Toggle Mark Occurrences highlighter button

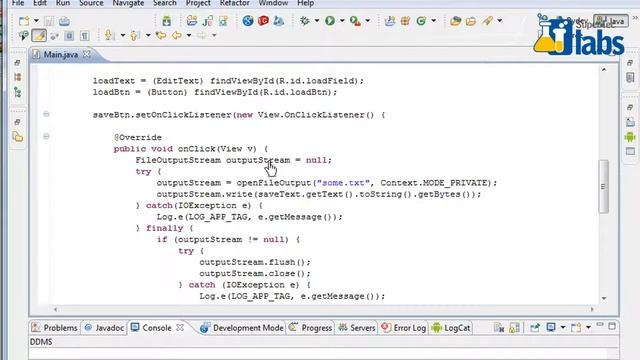(x=39, y=36)
